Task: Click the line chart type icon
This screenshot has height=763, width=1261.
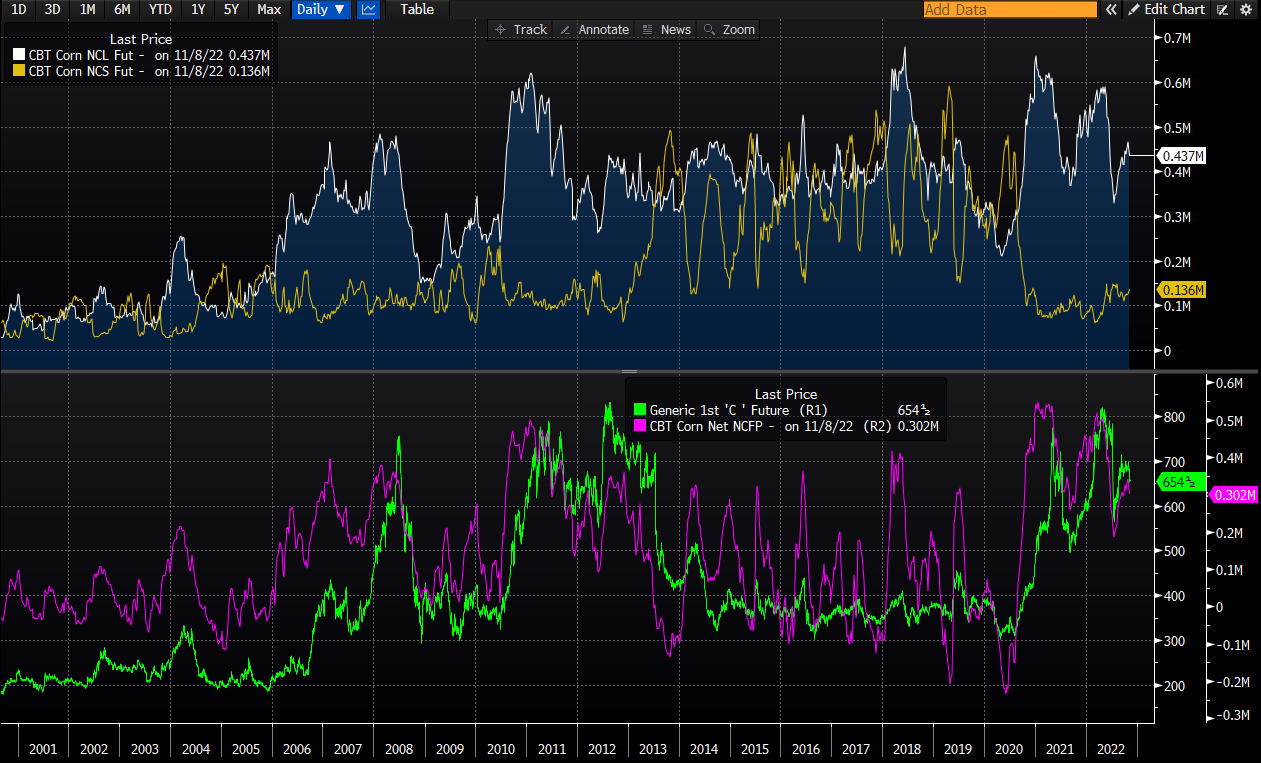Action: pos(369,9)
